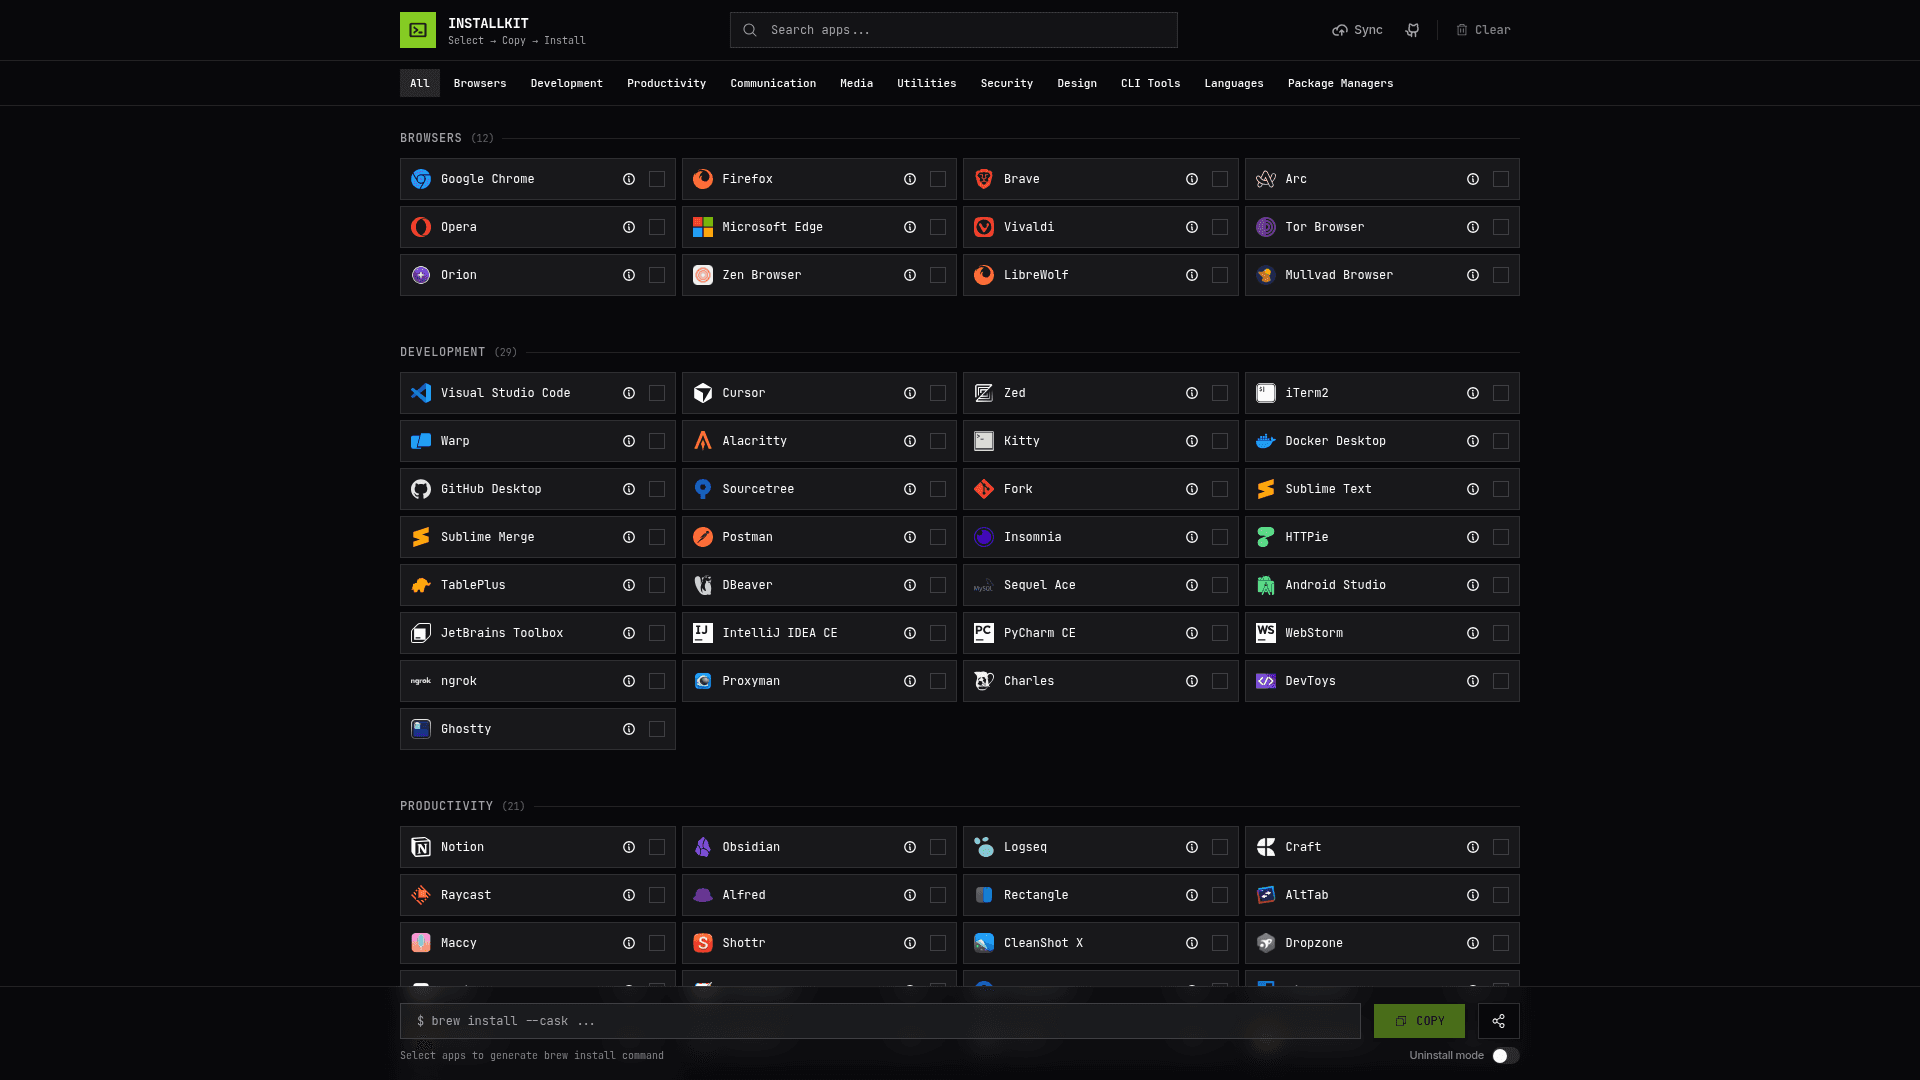1920x1080 pixels.
Task: Click the Sync cloud icon
Action: click(x=1340, y=30)
